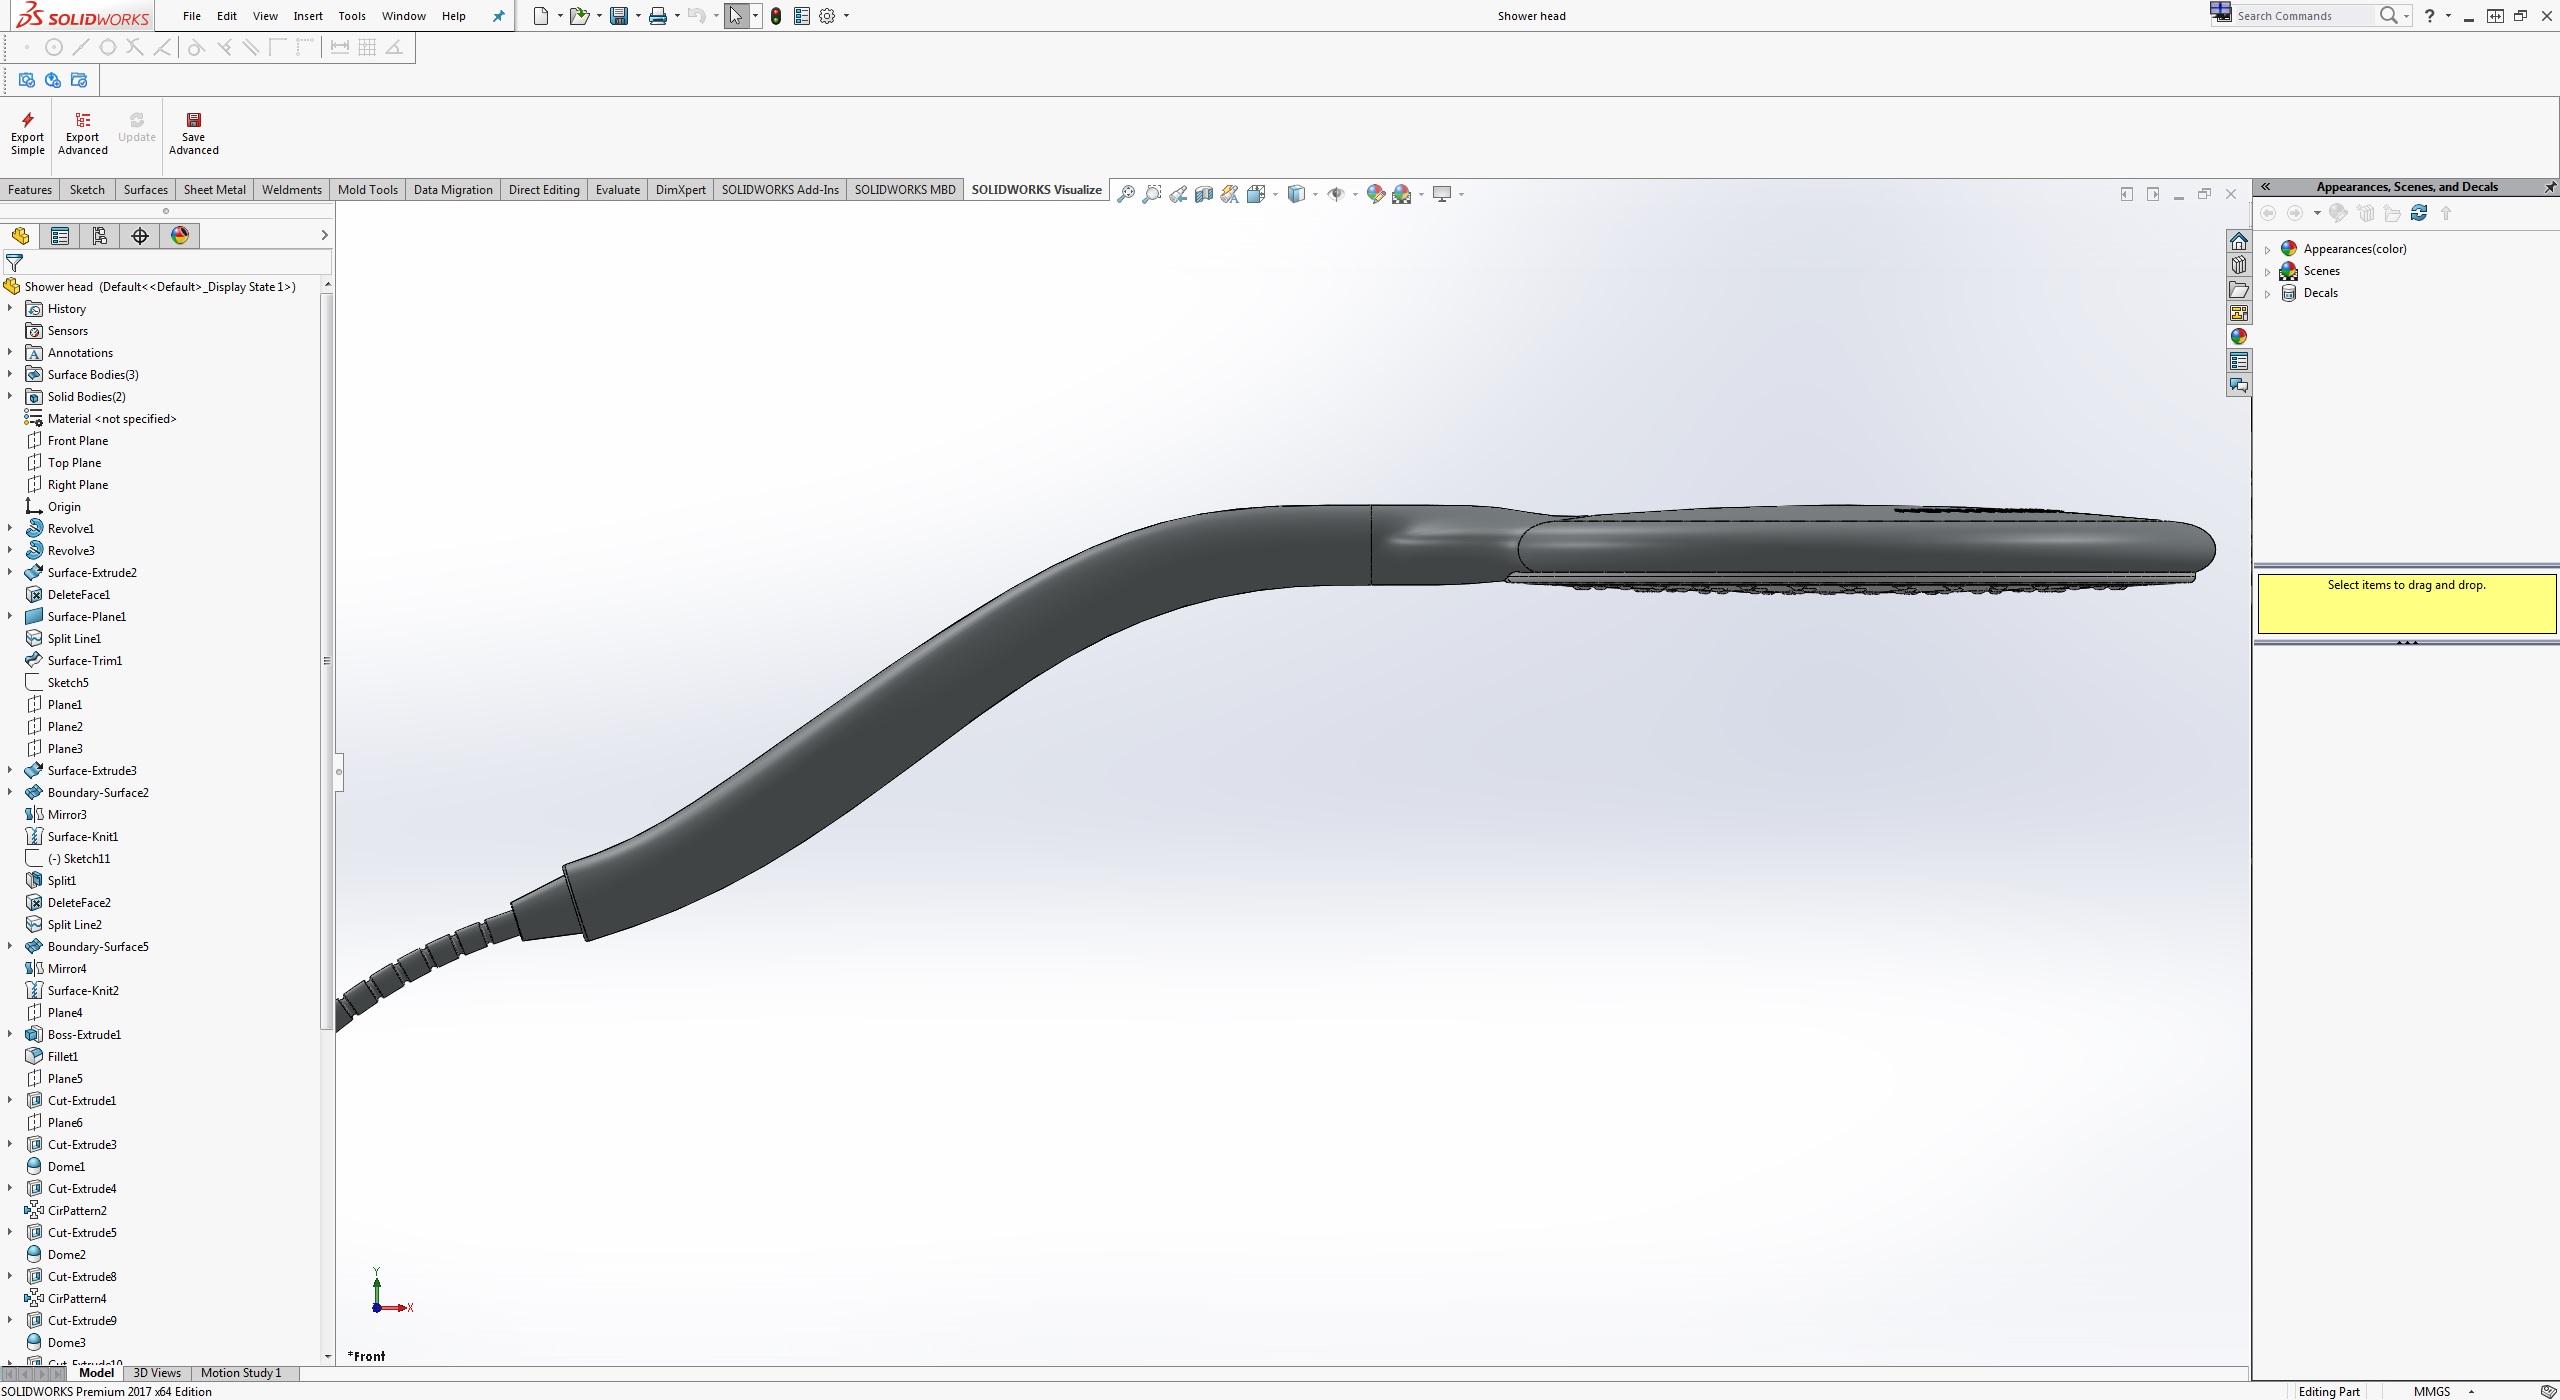Open the Insert menu
Screen dimensions: 2560x1400
[307, 16]
